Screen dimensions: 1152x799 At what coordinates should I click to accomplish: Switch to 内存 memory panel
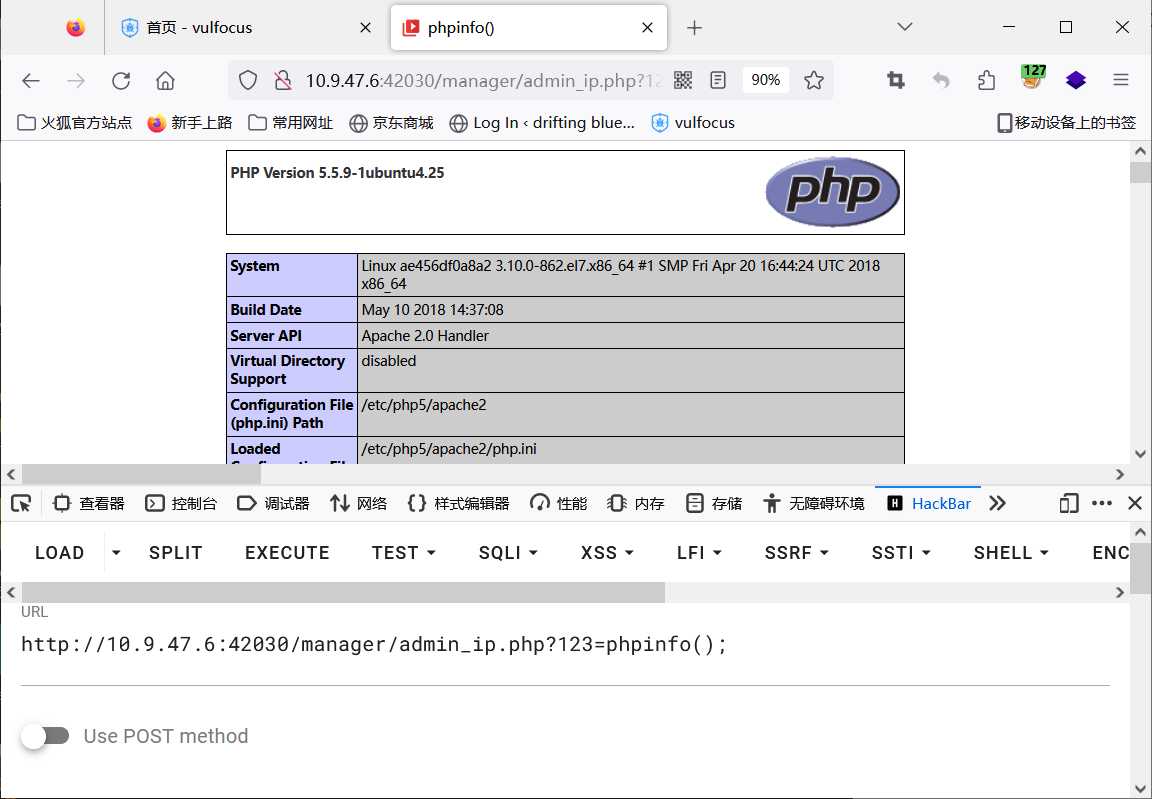[x=636, y=504]
